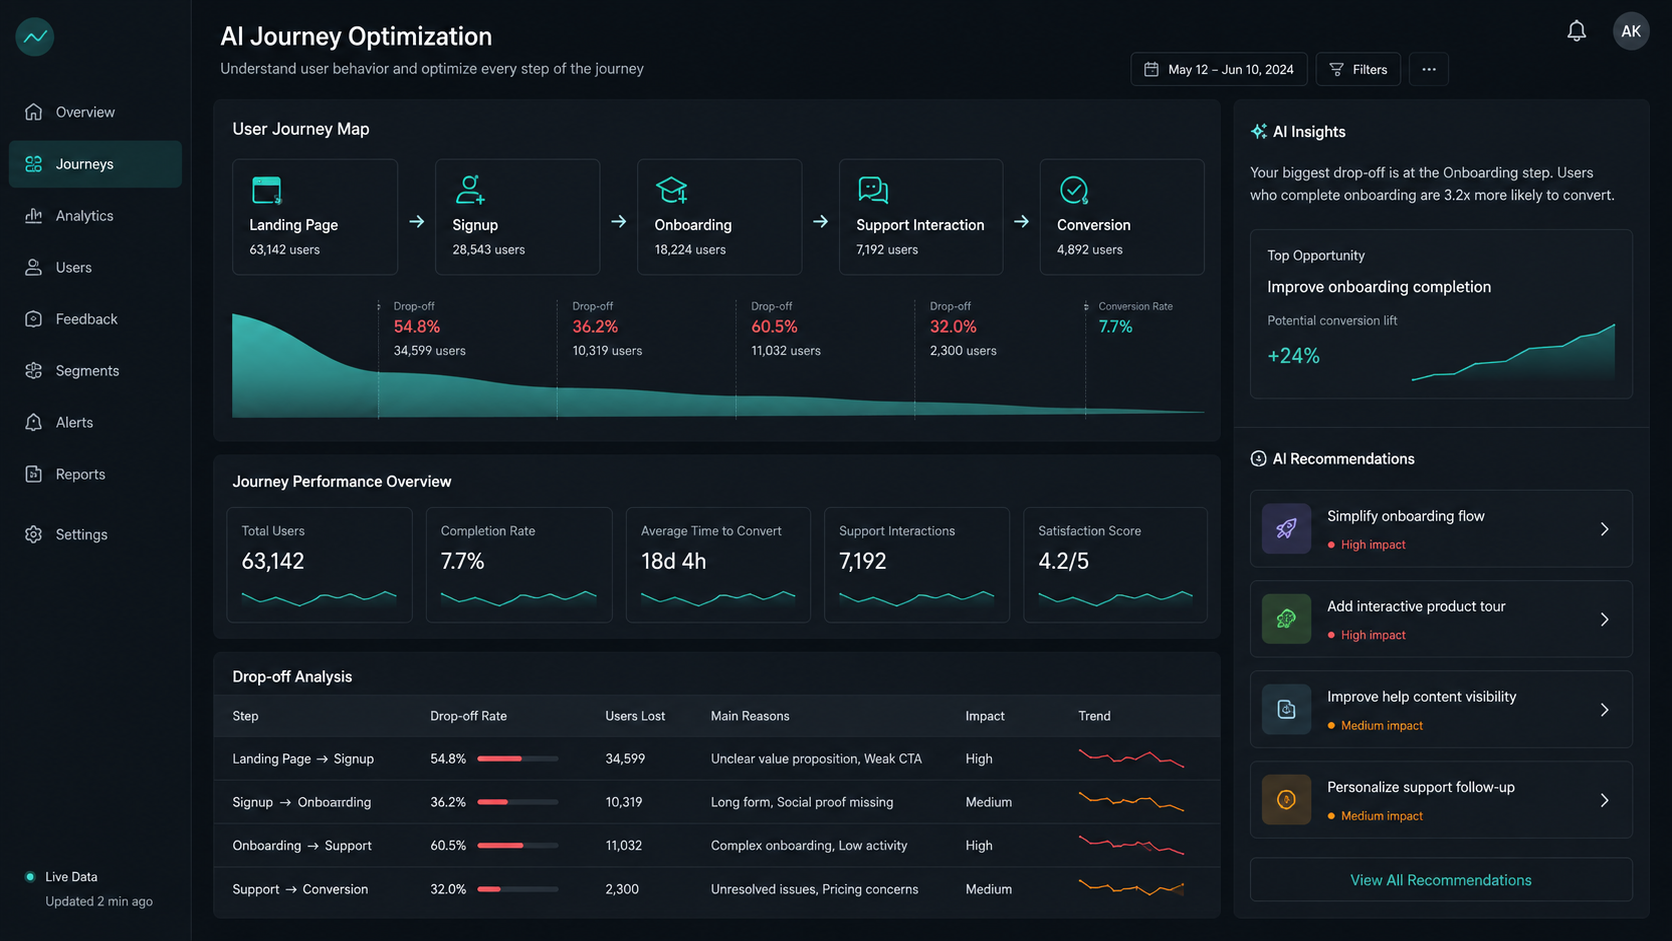Screen dimensions: 1672x941
Task: Click the Average Time to Convert card
Action: [x=718, y=565]
